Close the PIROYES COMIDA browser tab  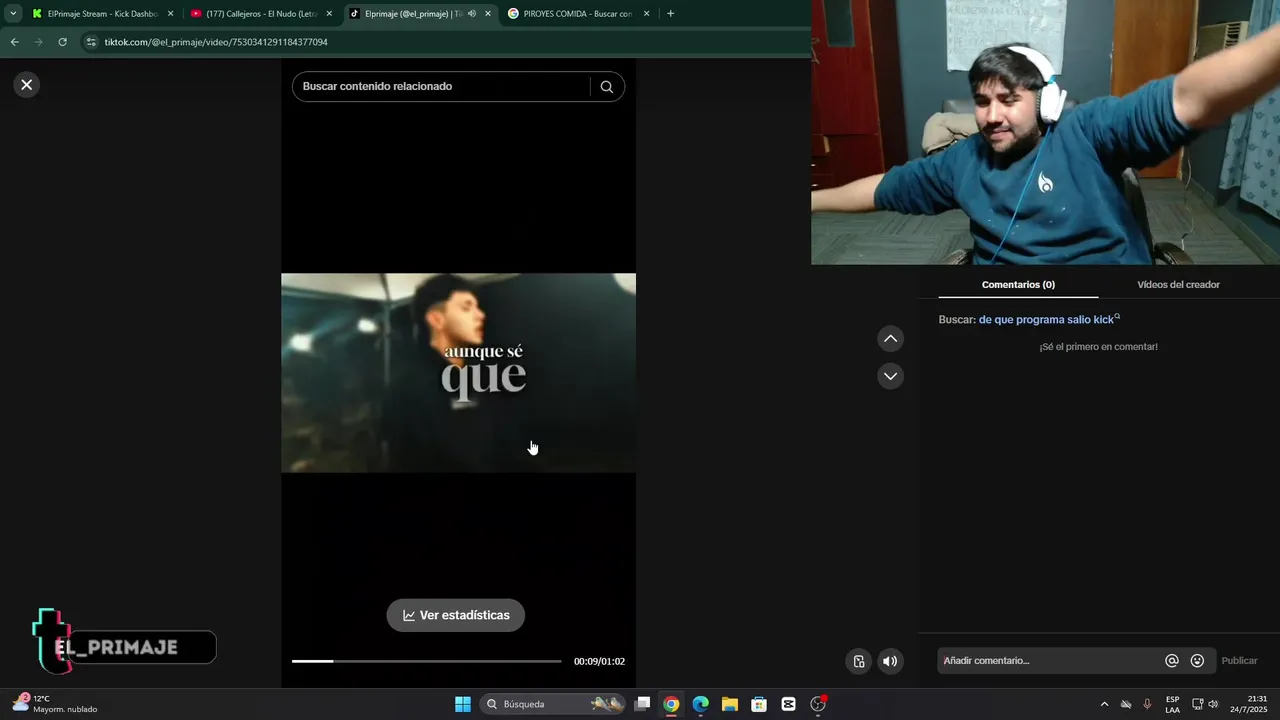click(646, 14)
